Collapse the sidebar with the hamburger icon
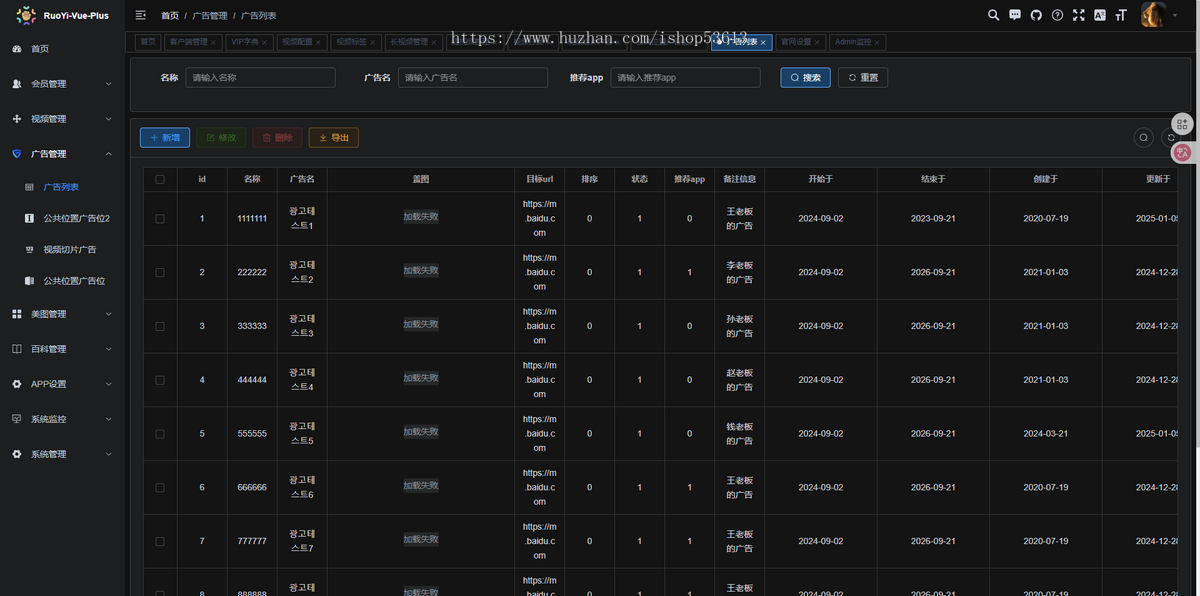The width and height of the screenshot is (1200, 596). point(141,15)
